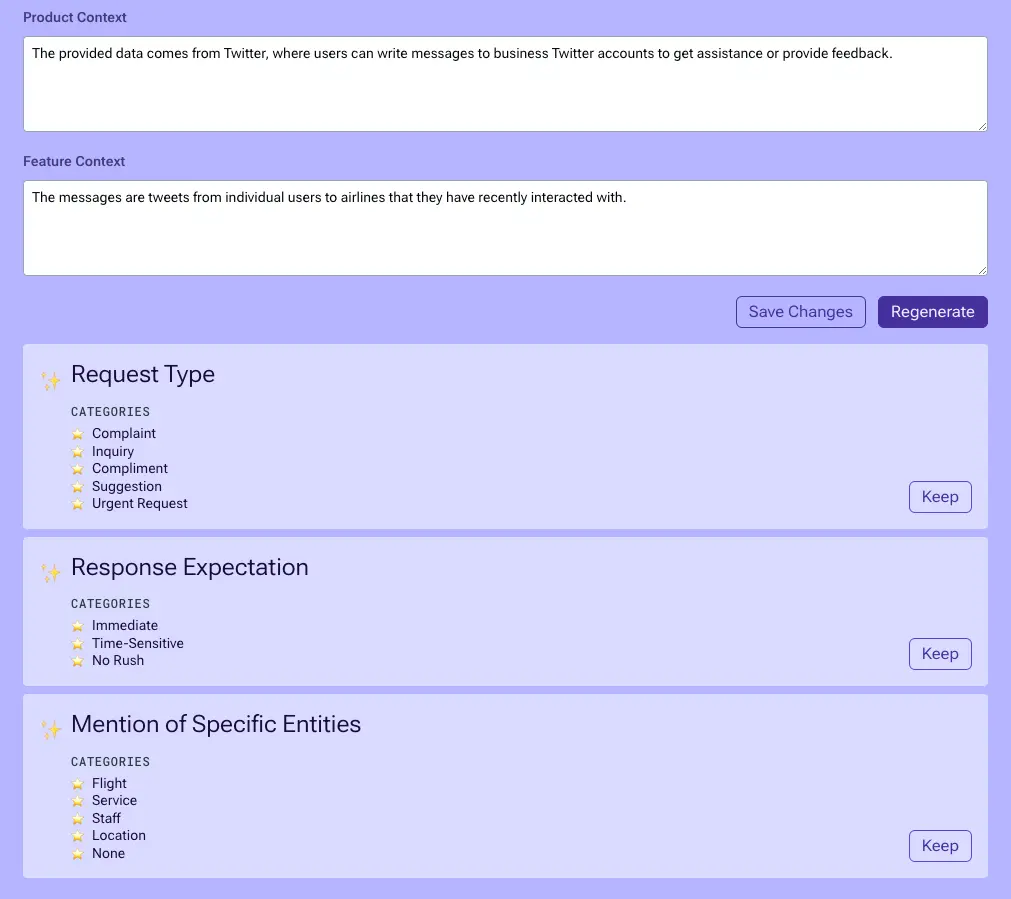Open the Request Type heading
Viewport: 1011px width, 899px height.
[143, 375]
